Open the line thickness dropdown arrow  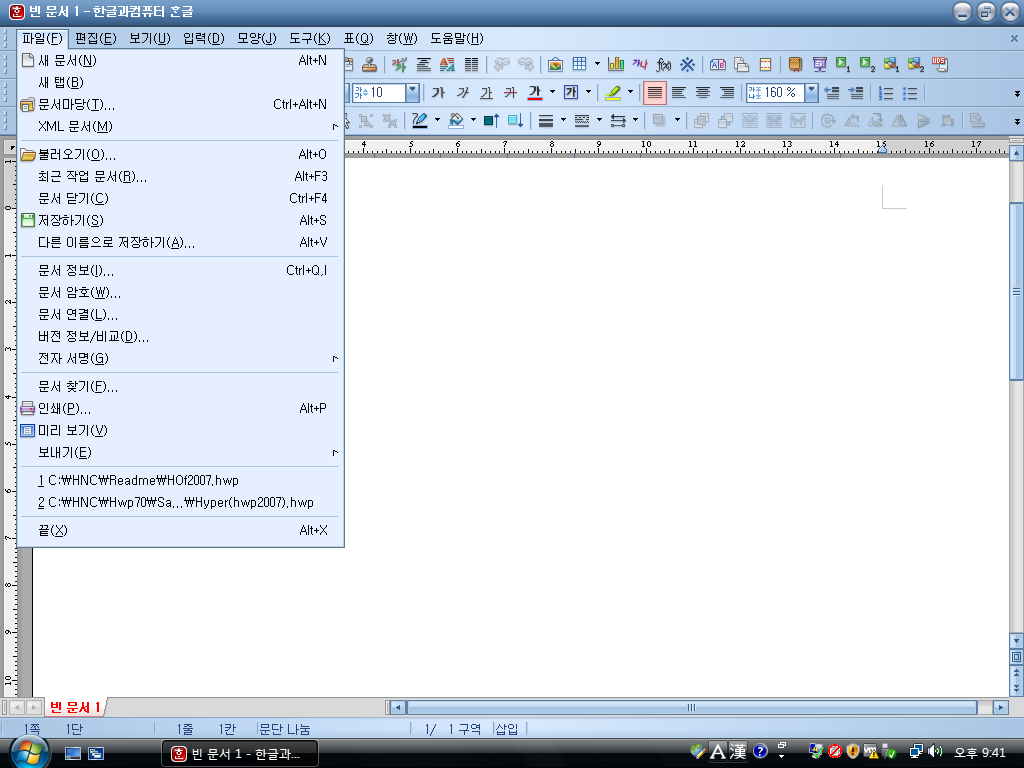pos(563,120)
